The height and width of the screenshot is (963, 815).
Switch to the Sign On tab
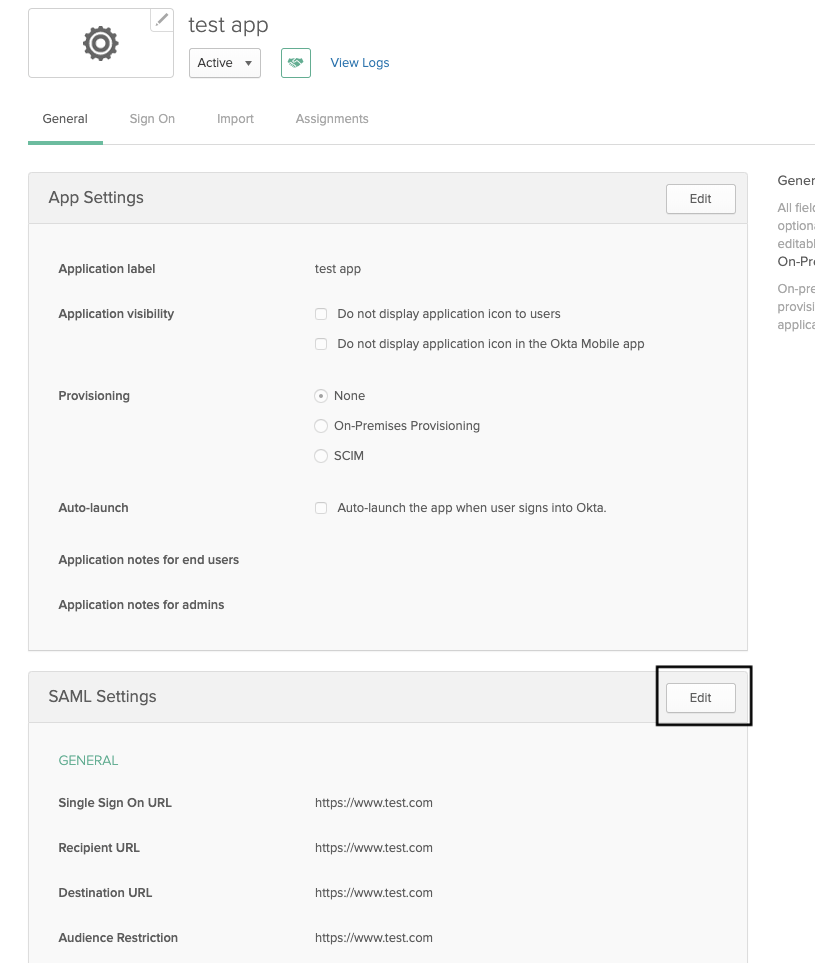pyautogui.click(x=152, y=119)
